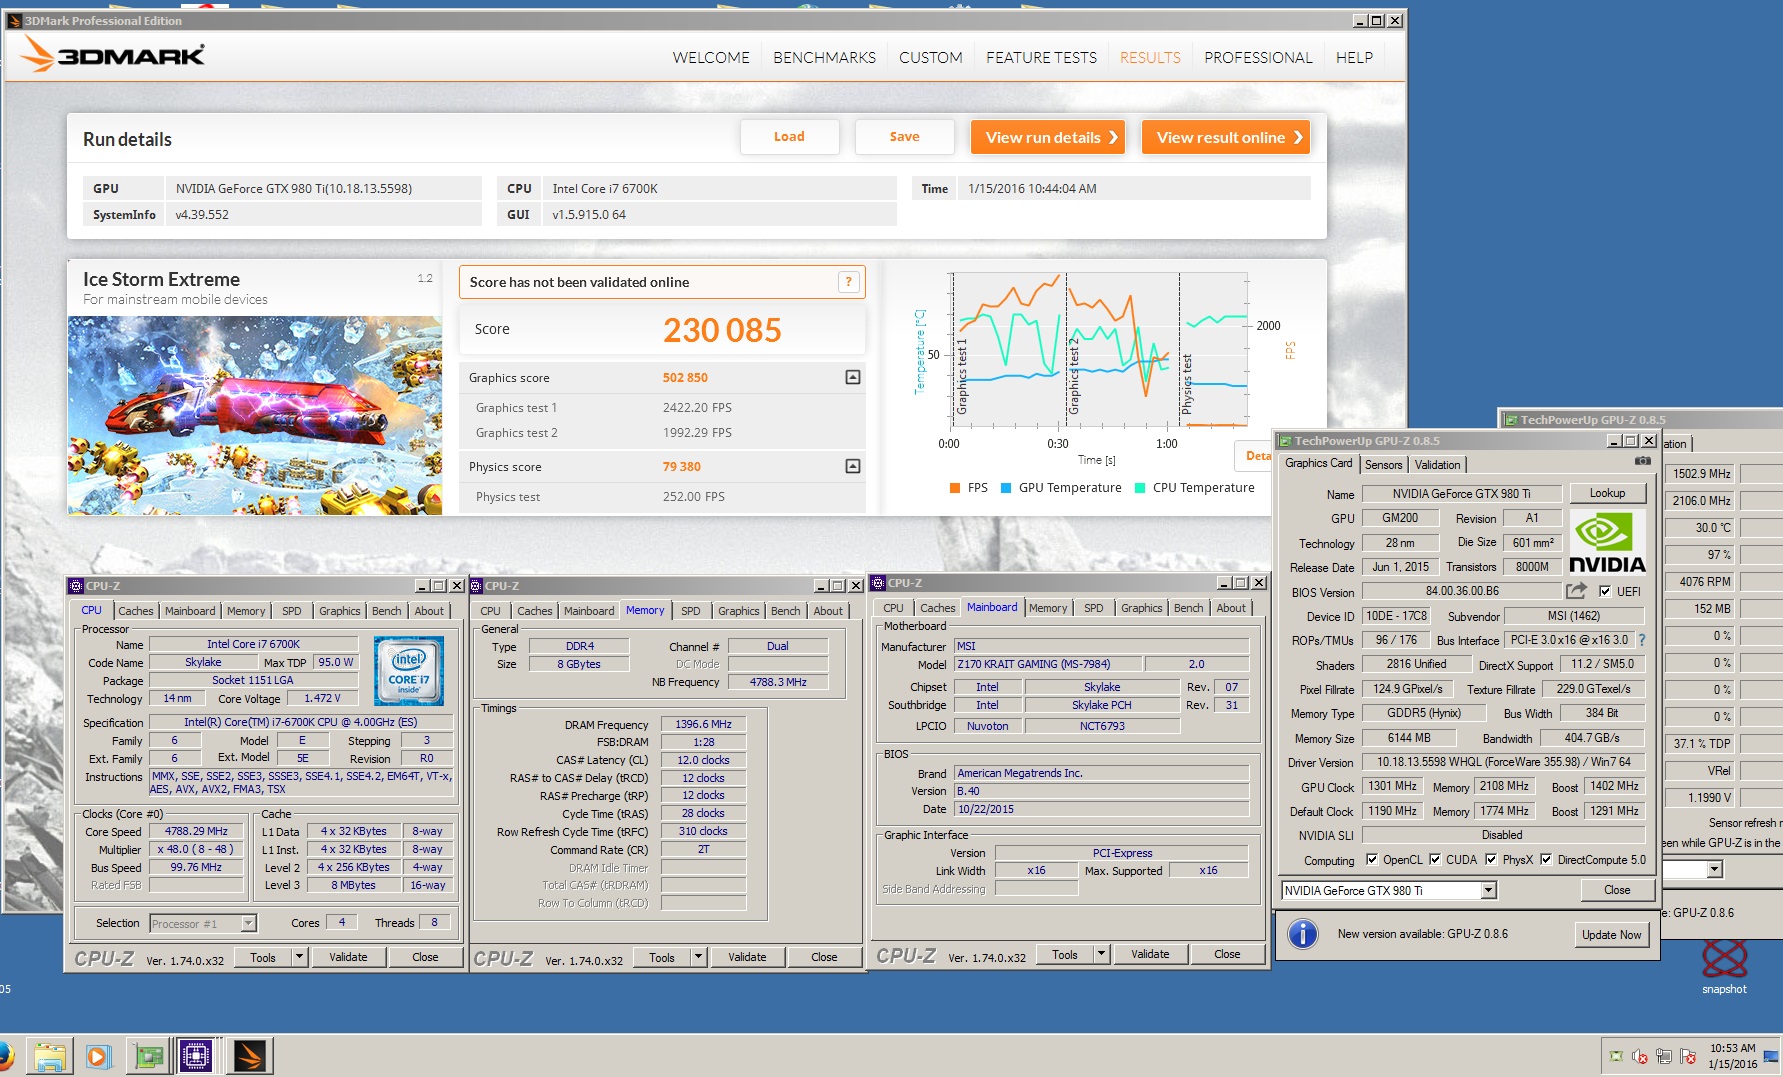Click the Ice Storm Extreme thumbnail image
Screen dimensions: 1783x1077
255,415
